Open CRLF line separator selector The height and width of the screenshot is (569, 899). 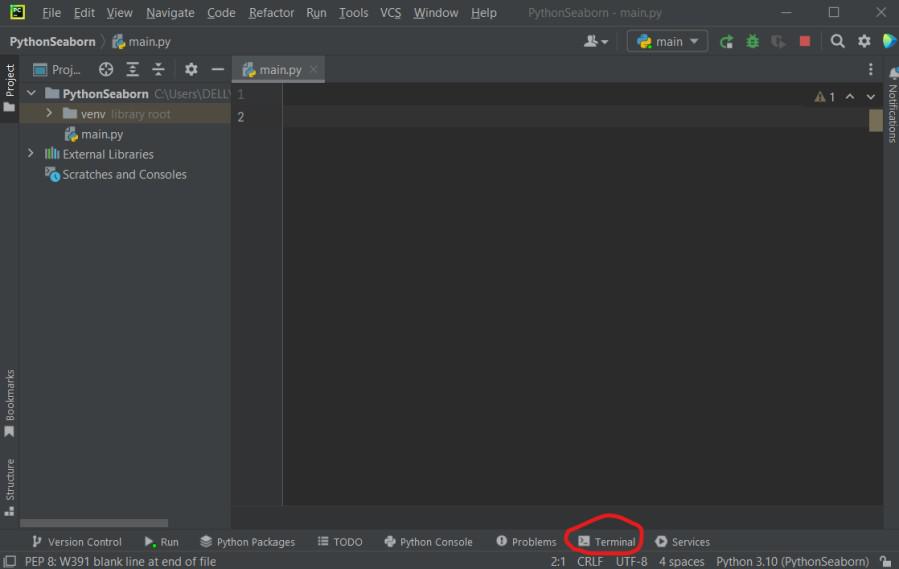pyautogui.click(x=590, y=562)
